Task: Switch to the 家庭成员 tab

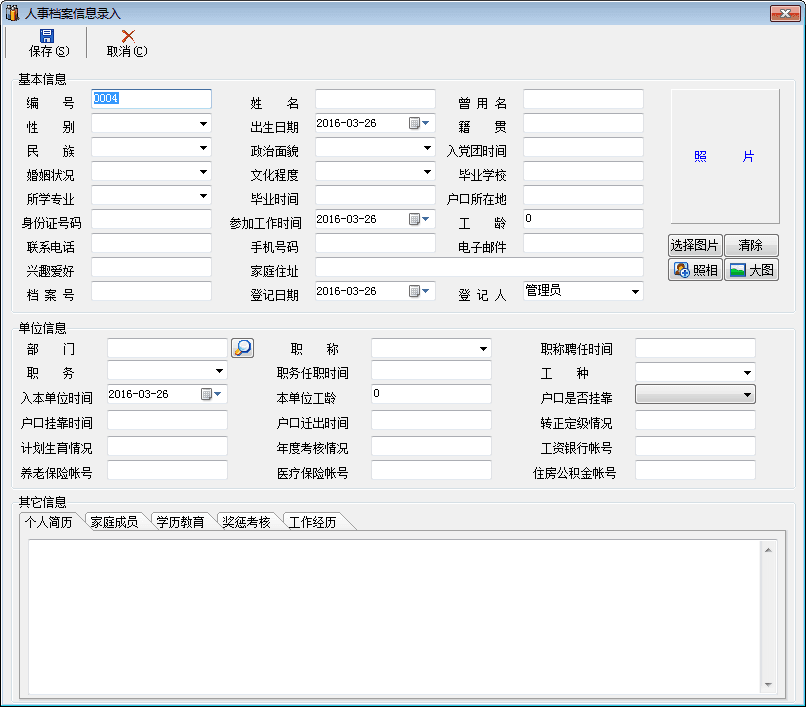Action: (114, 522)
